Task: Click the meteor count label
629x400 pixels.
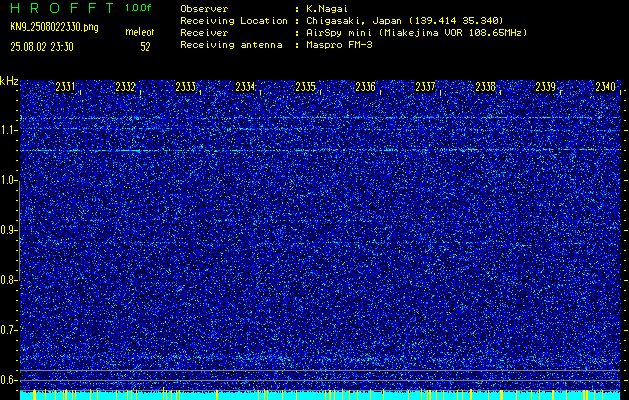Action: (140, 32)
